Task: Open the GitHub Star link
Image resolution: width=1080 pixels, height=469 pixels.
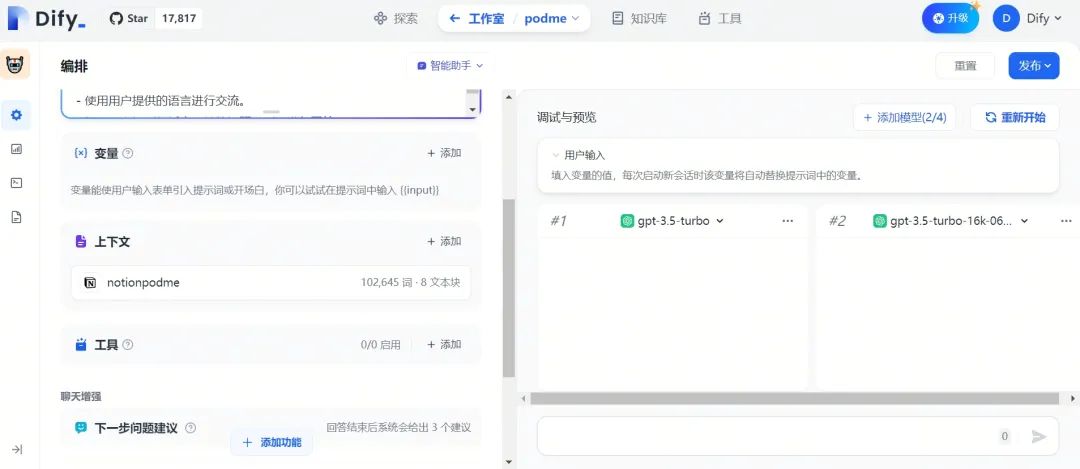Action: click(x=129, y=19)
